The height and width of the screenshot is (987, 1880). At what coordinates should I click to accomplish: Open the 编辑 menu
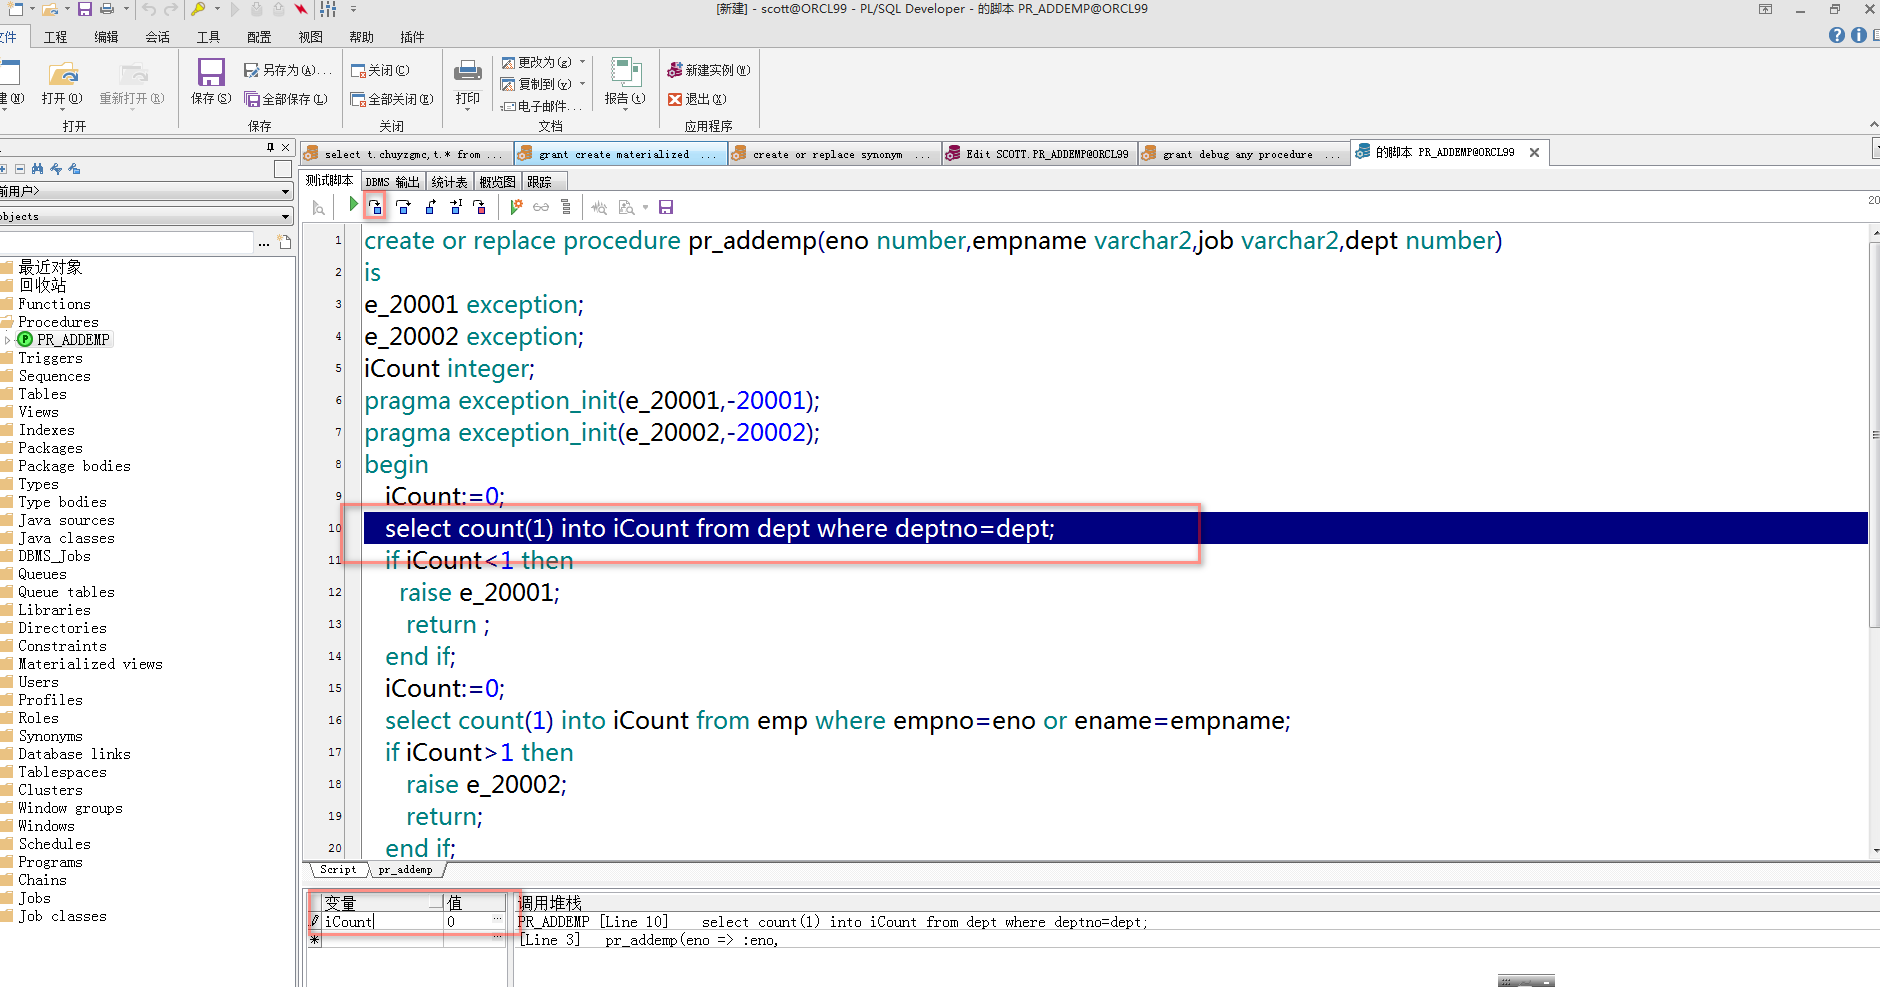pos(106,37)
